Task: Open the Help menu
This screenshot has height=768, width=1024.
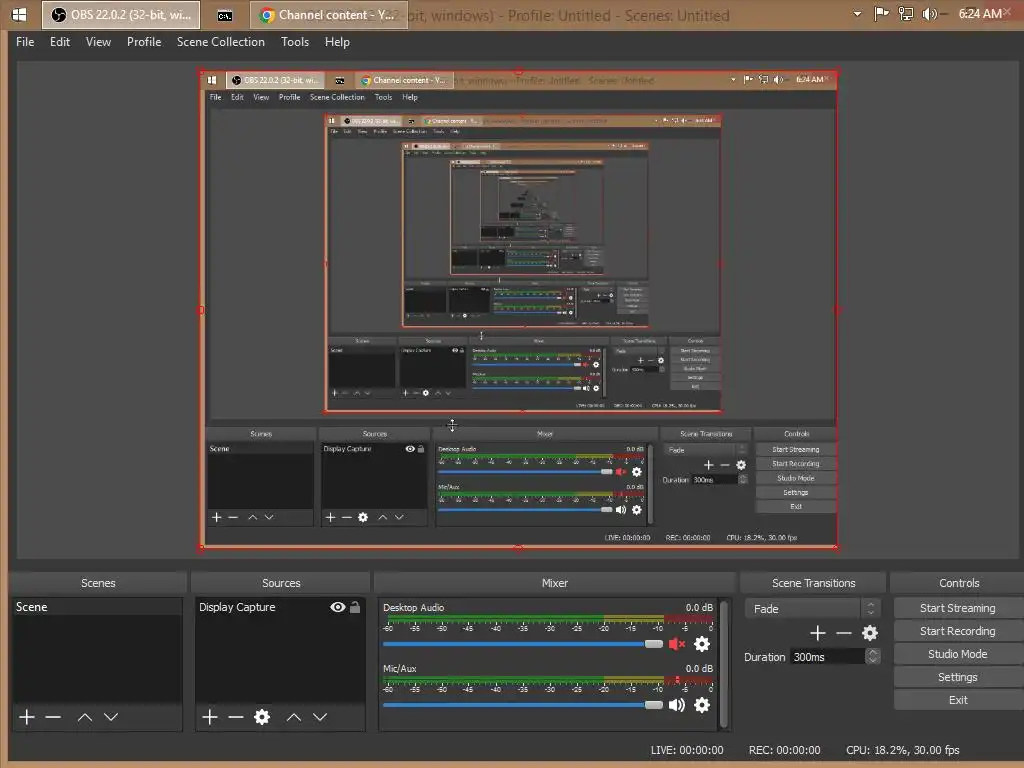Action: tap(337, 42)
